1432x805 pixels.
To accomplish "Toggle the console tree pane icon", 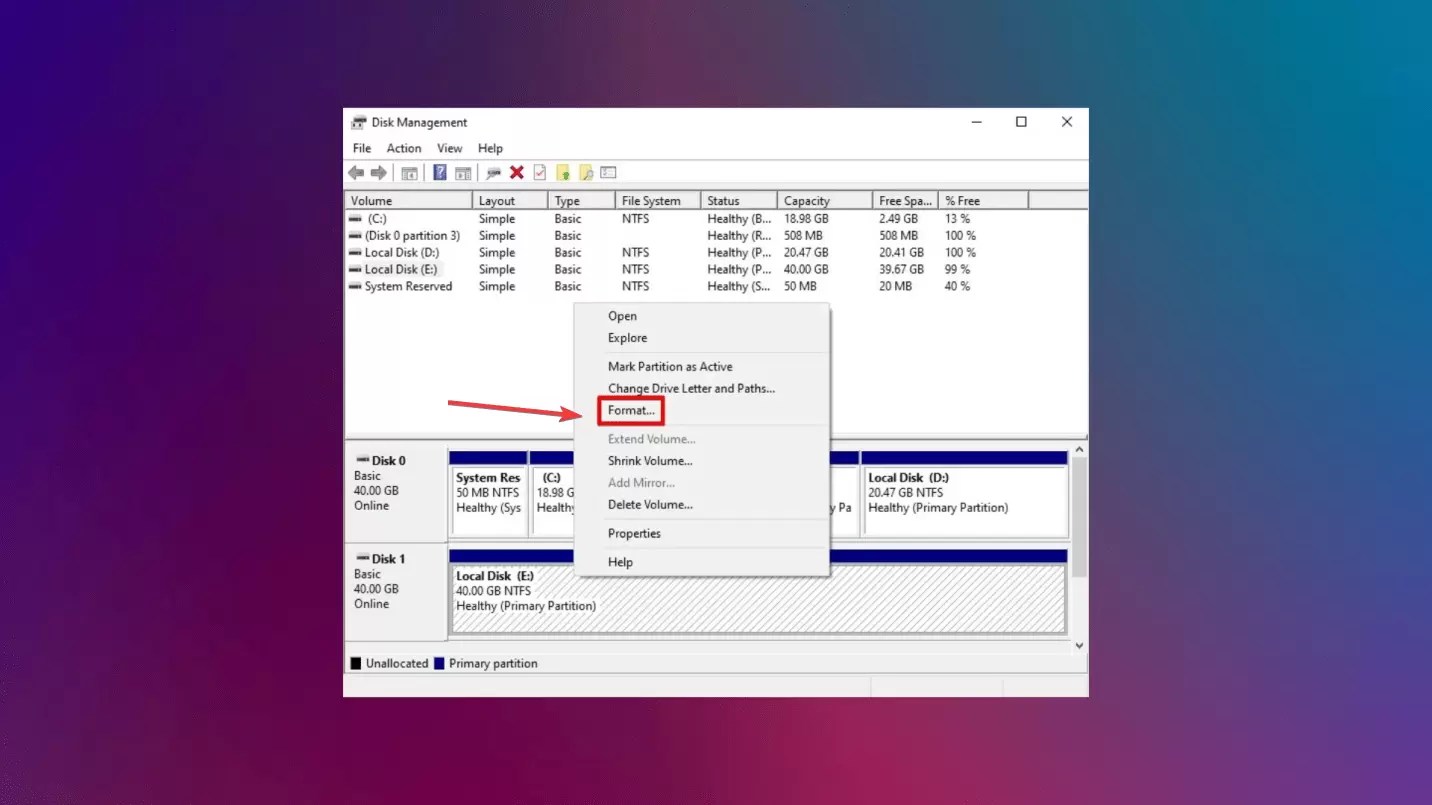I will [408, 172].
